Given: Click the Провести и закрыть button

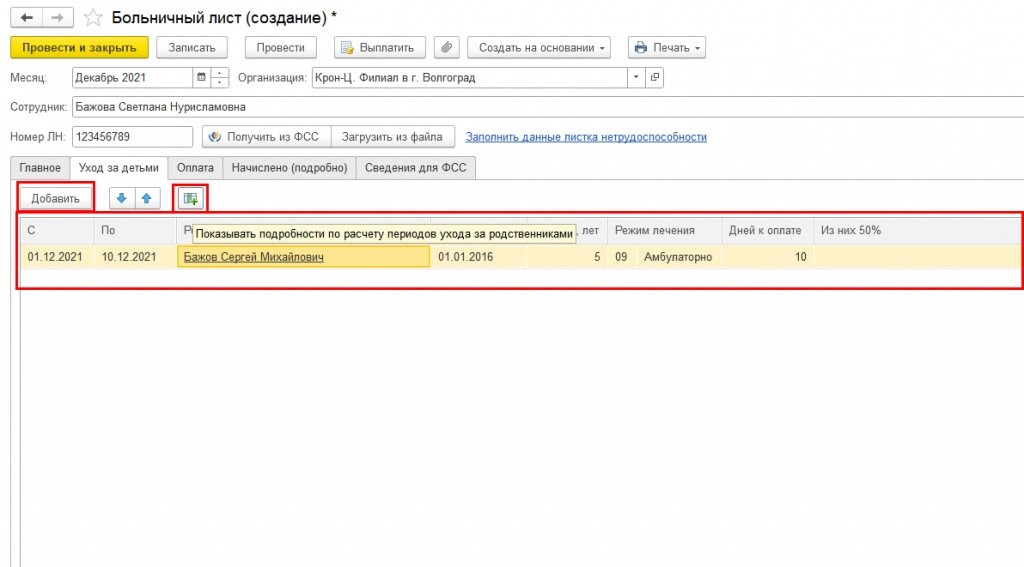Looking at the screenshot, I should pos(79,47).
